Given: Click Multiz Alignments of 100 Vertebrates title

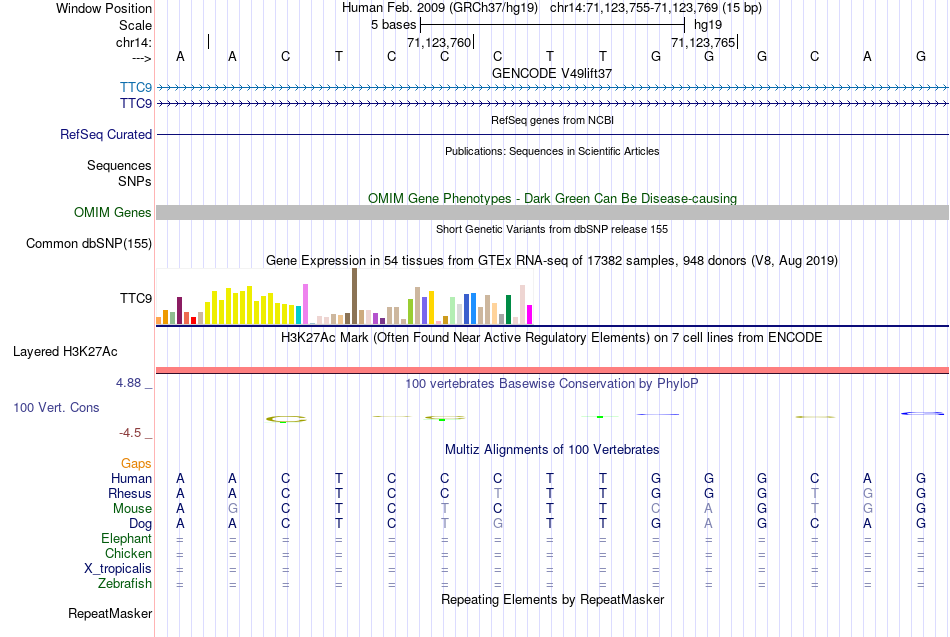Looking at the screenshot, I should tap(552, 450).
